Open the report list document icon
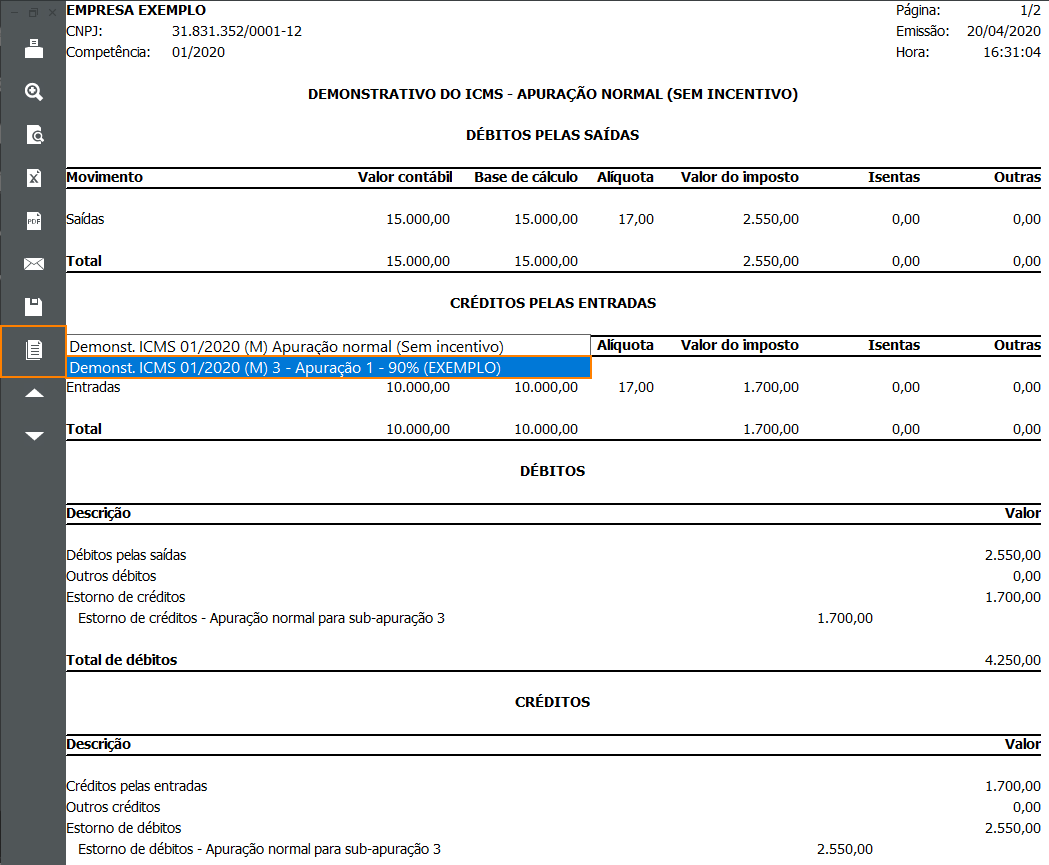The image size is (1049, 865). click(x=33, y=350)
